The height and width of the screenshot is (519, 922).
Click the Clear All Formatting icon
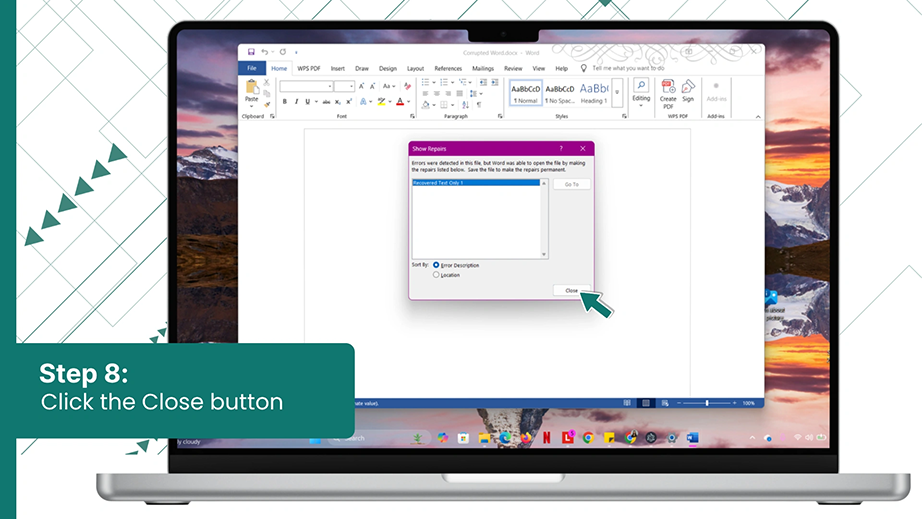407,86
